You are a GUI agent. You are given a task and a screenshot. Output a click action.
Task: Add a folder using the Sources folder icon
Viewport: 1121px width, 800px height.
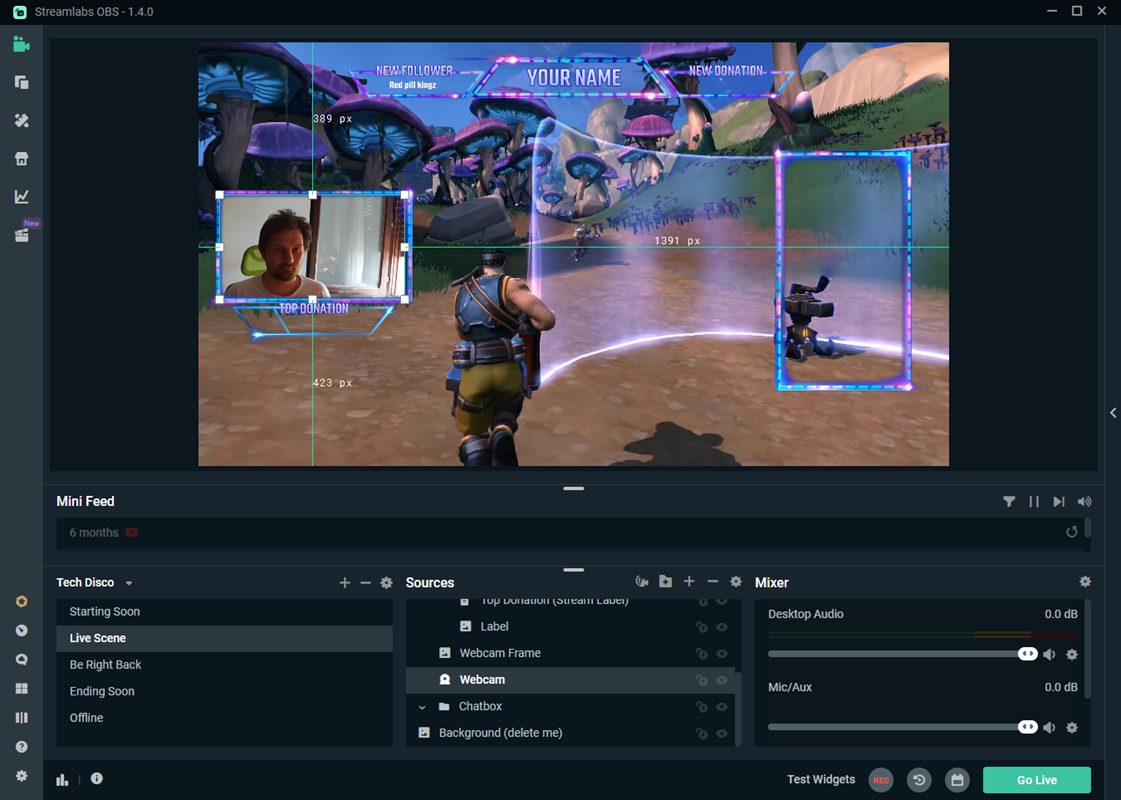tap(666, 582)
